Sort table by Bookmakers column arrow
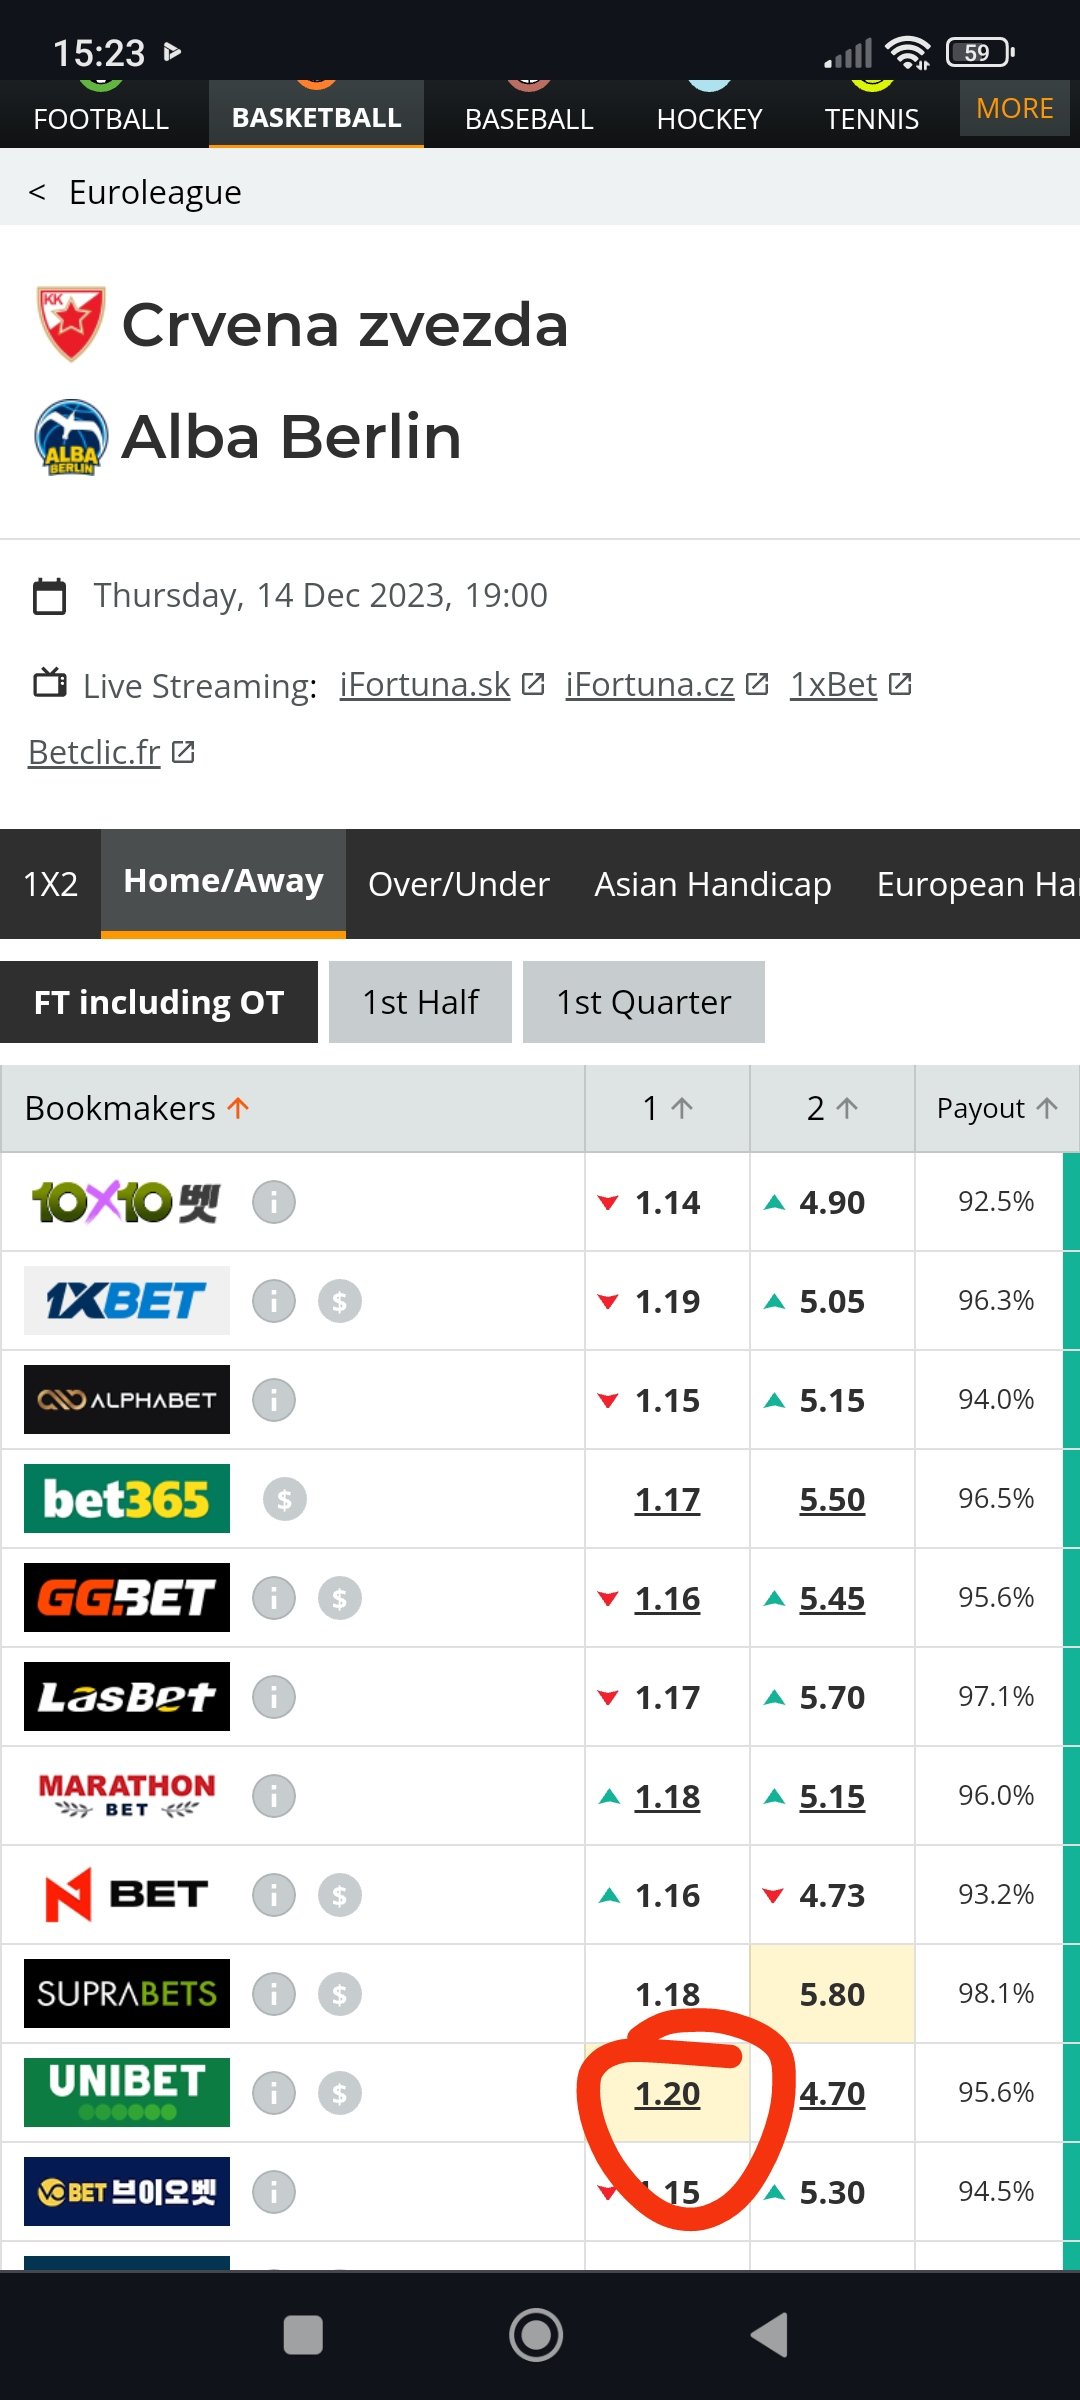 (238, 1108)
